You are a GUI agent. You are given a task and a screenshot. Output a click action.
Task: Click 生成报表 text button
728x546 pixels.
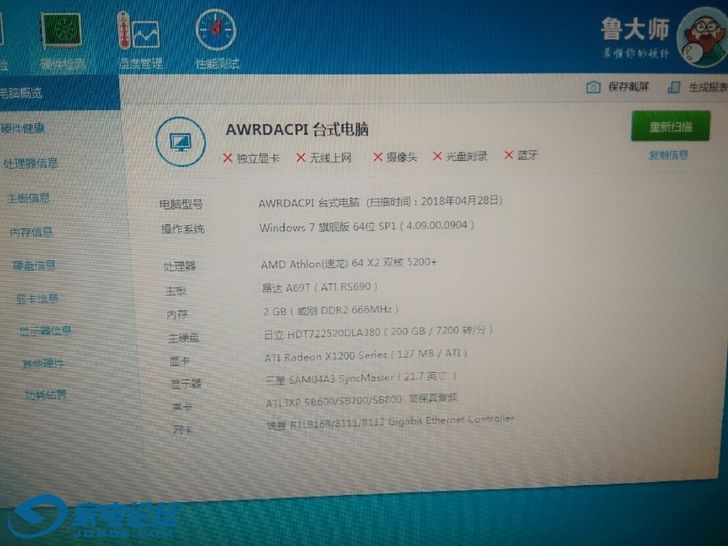[708, 87]
